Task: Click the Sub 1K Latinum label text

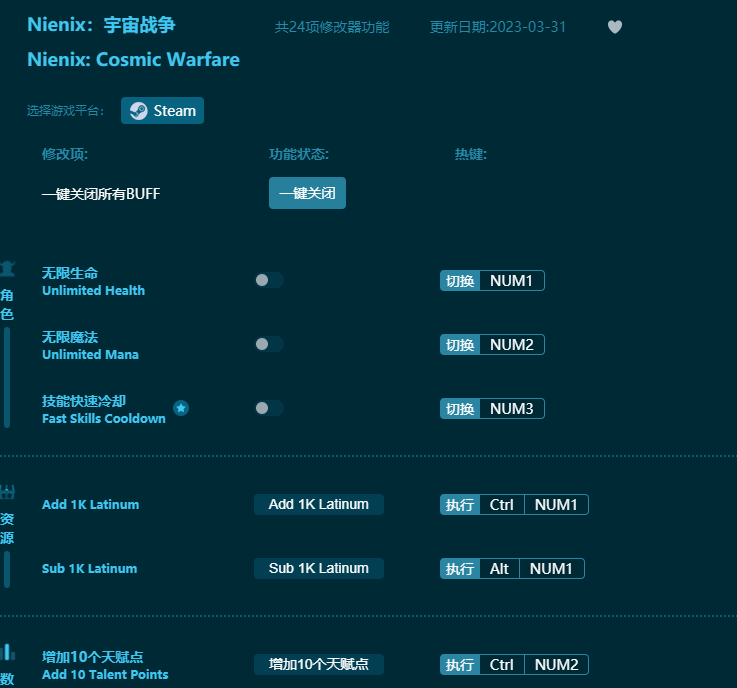Action: coord(89,568)
